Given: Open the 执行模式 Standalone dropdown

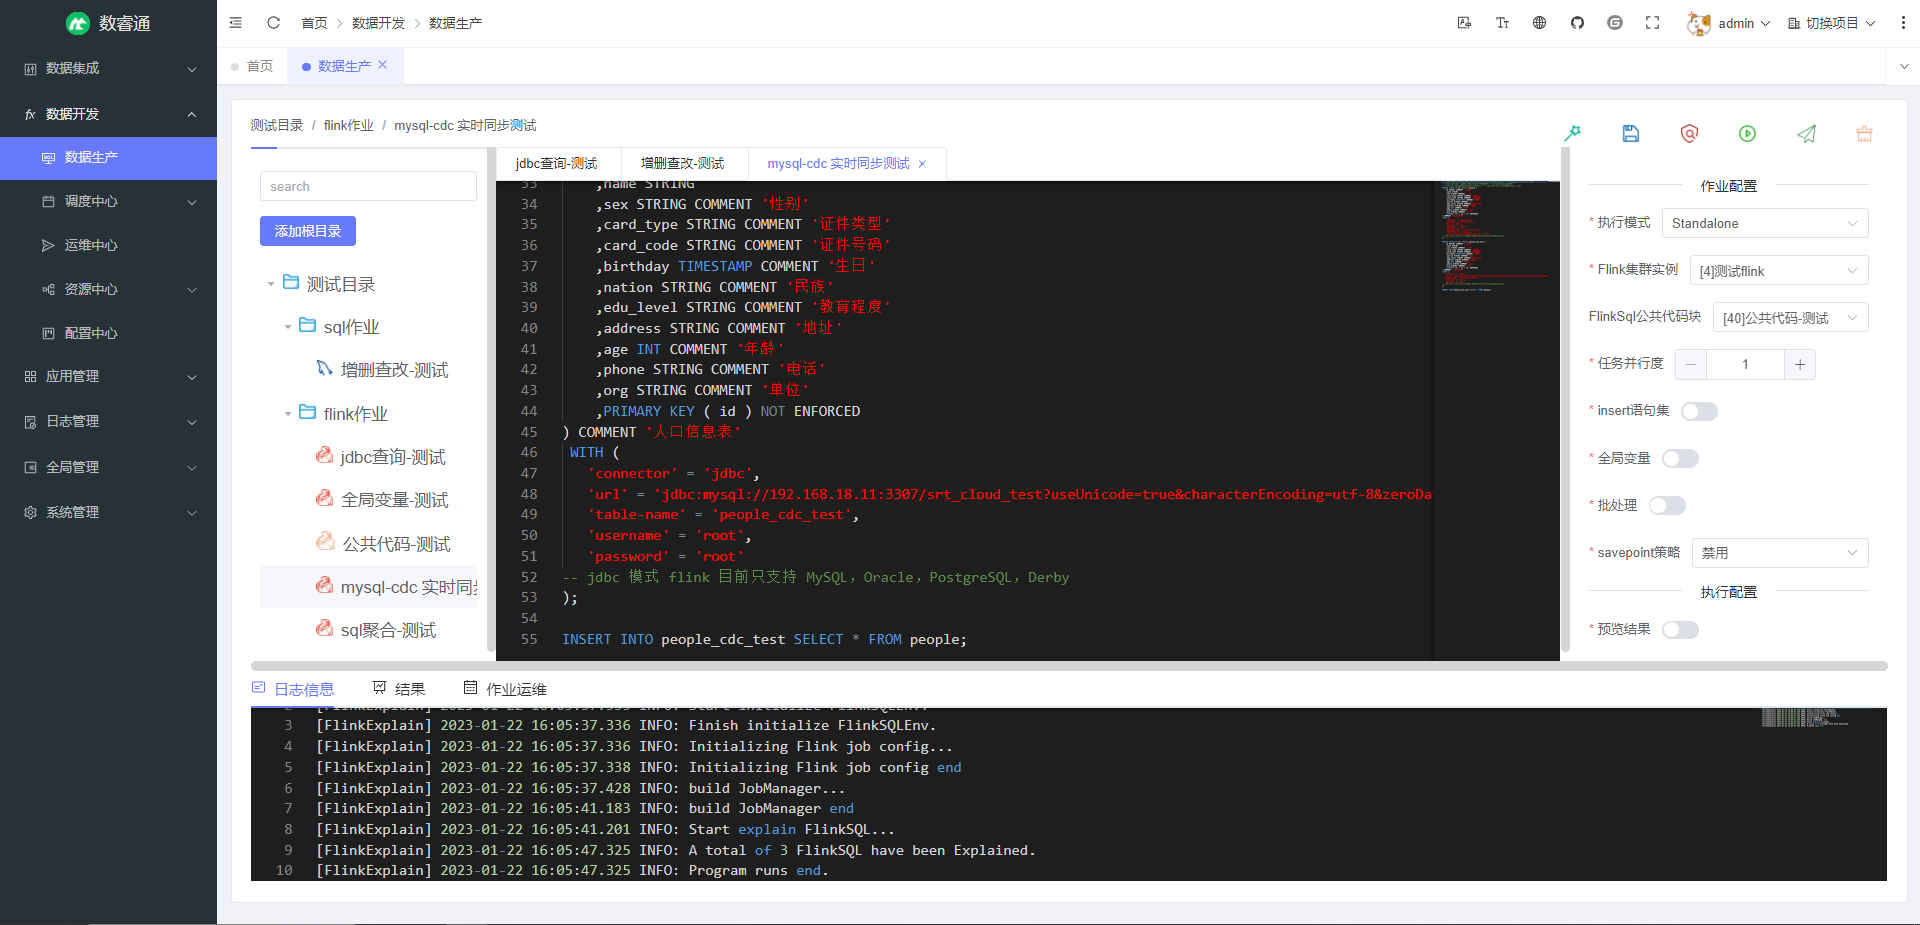Looking at the screenshot, I should (1765, 223).
